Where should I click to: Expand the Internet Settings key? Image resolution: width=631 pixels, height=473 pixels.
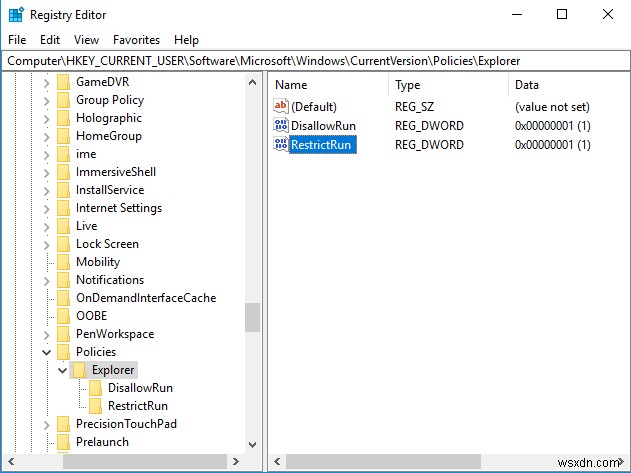click(47, 209)
